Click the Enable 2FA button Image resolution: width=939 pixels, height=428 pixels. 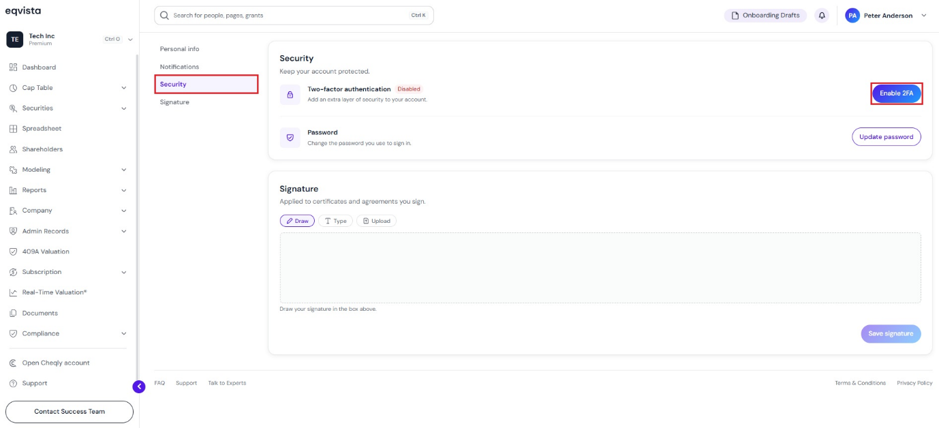(x=896, y=93)
